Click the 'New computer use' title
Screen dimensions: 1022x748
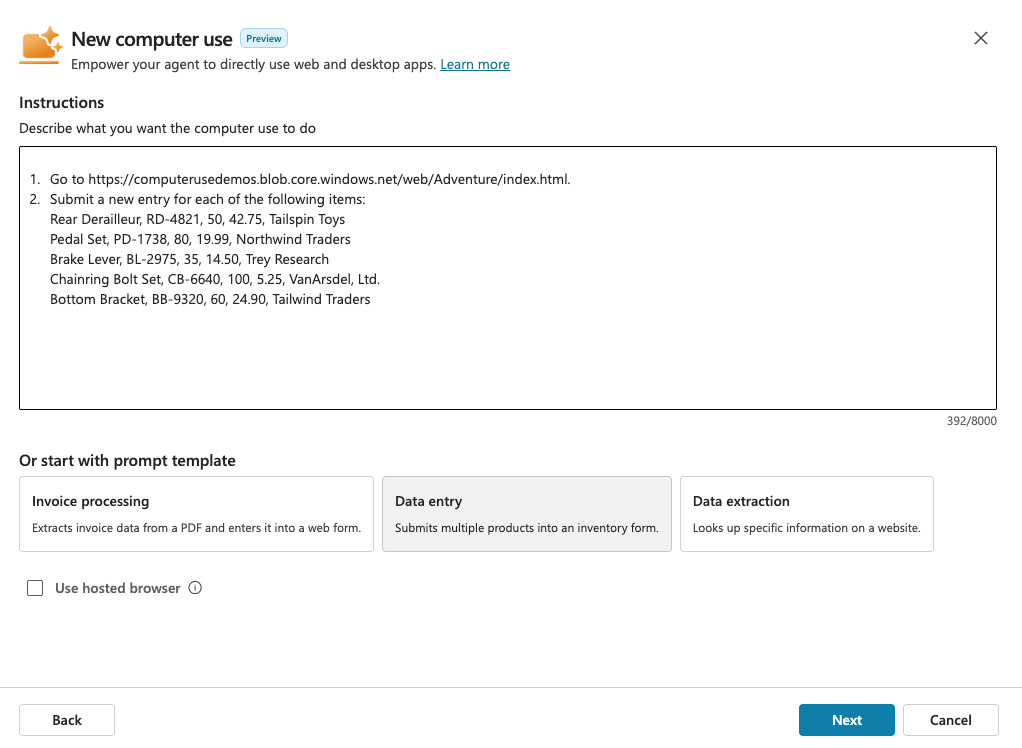coord(152,40)
